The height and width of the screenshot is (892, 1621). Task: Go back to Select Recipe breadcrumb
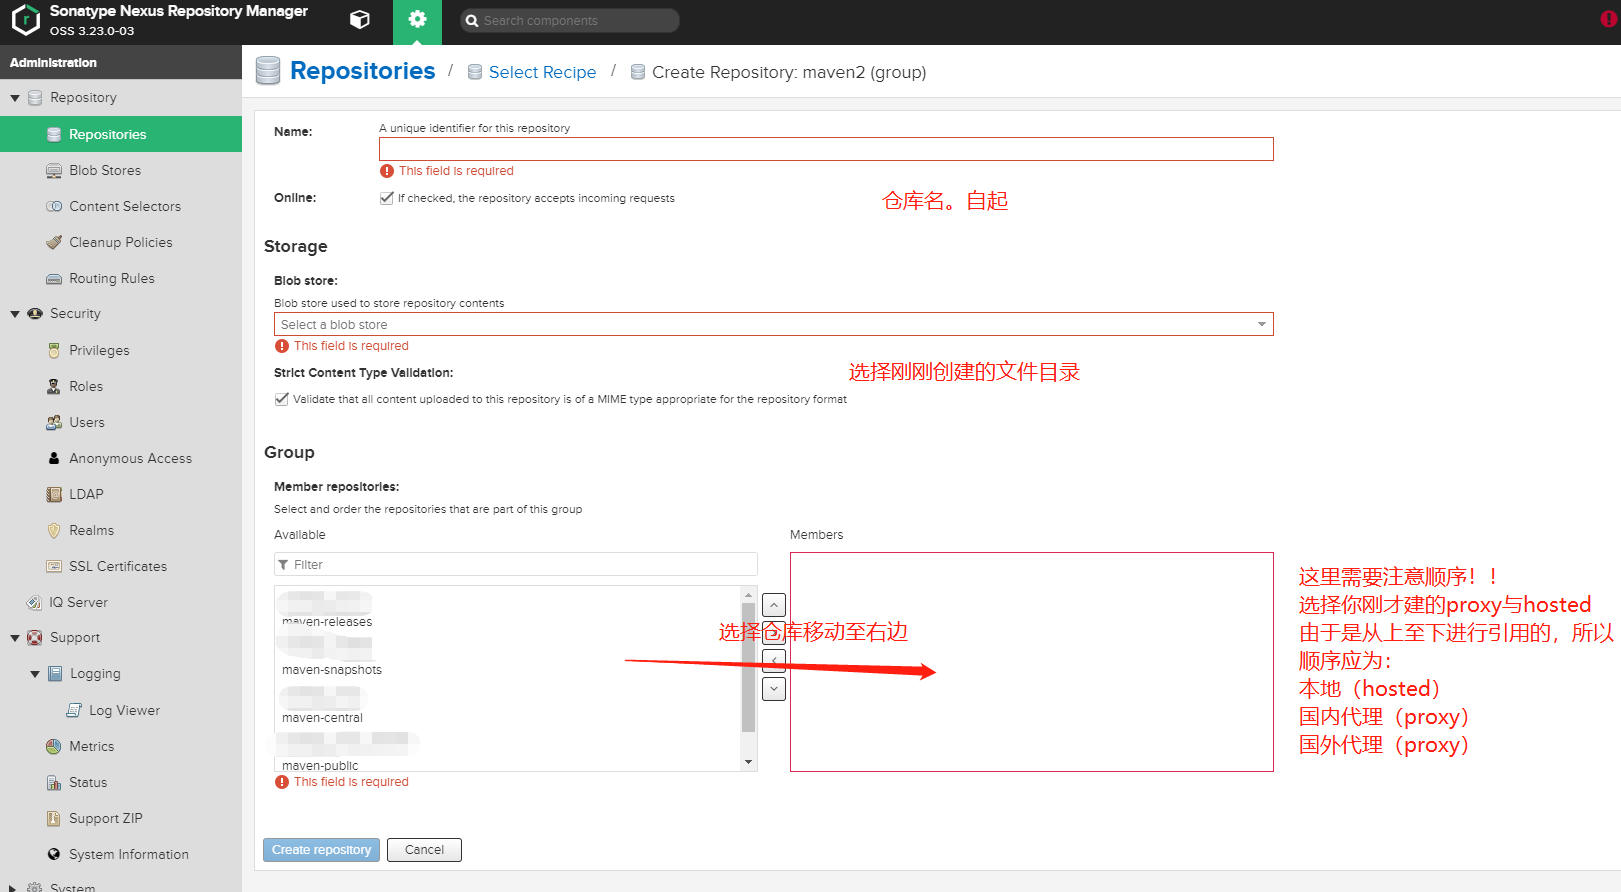pos(542,72)
